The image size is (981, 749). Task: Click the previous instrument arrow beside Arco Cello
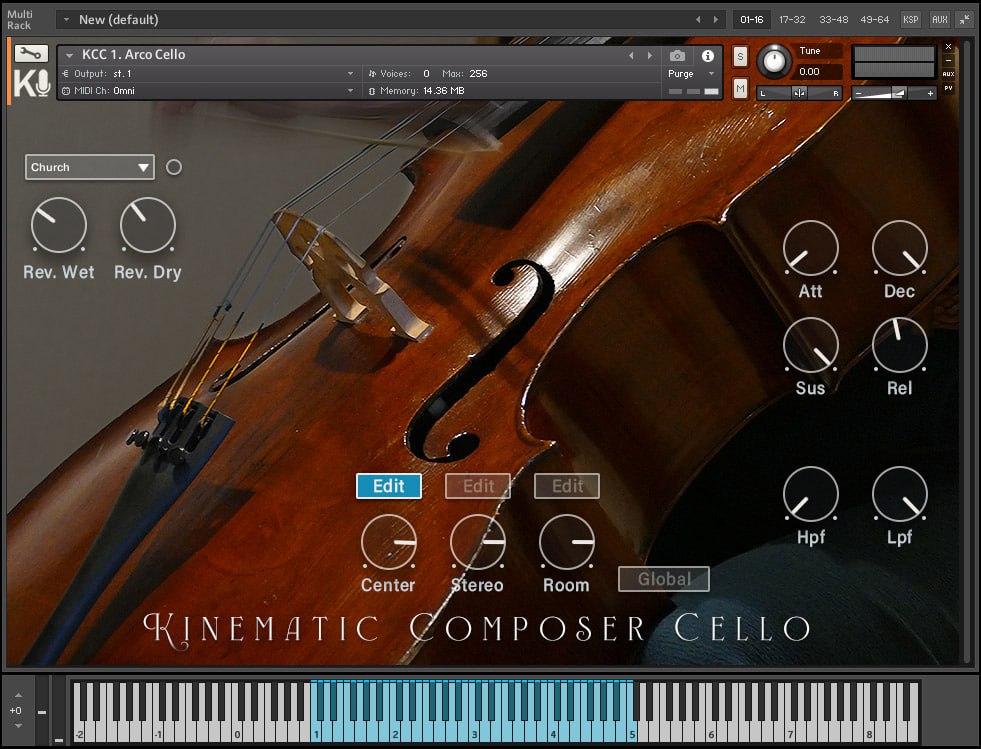(x=631, y=56)
